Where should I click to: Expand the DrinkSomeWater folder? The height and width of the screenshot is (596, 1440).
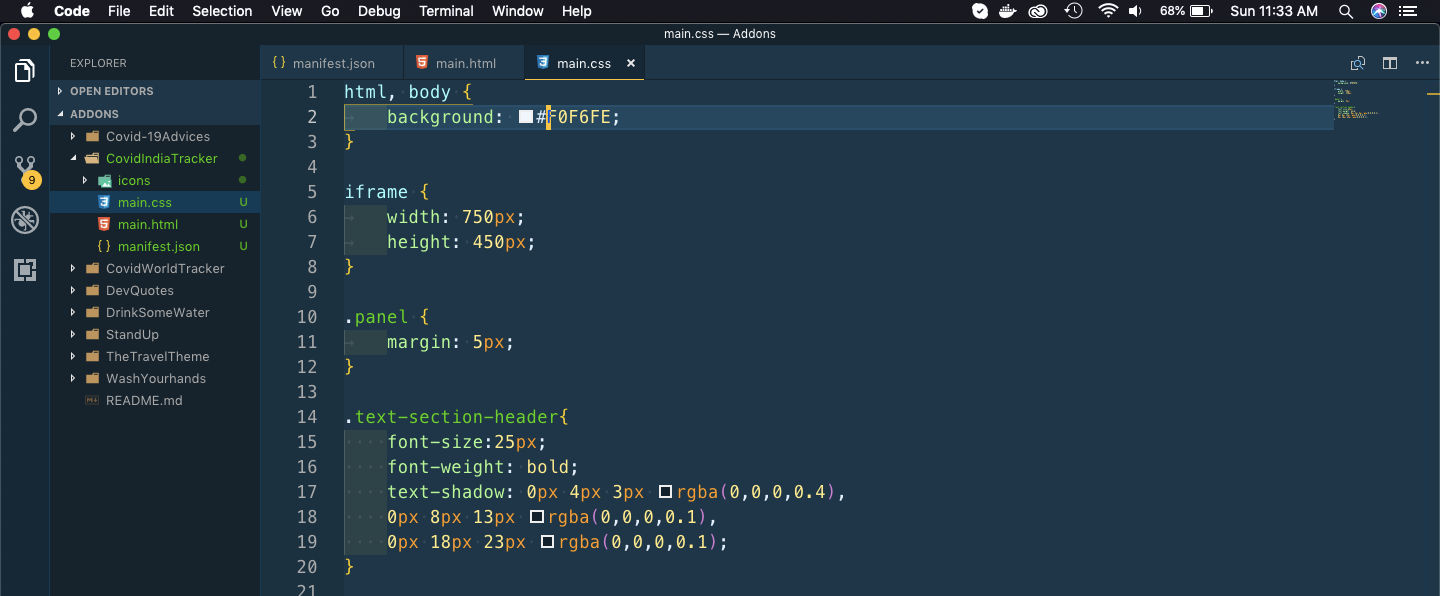click(x=72, y=312)
